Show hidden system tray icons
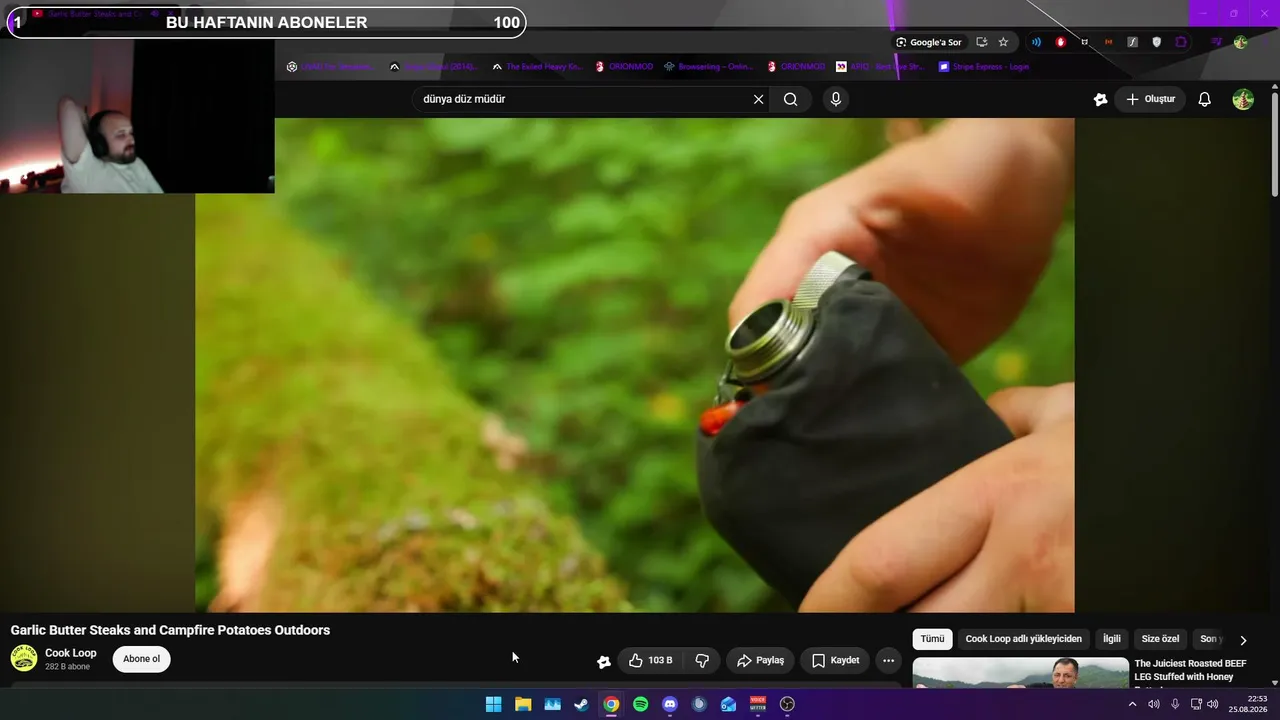1280x720 pixels. pos(1132,704)
